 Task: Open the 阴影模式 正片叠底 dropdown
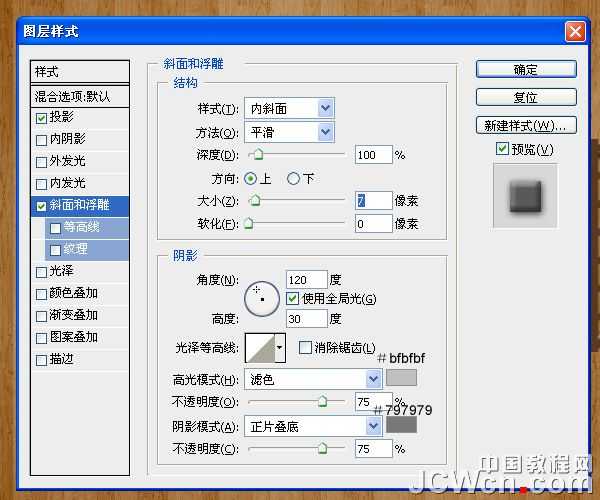click(x=313, y=426)
